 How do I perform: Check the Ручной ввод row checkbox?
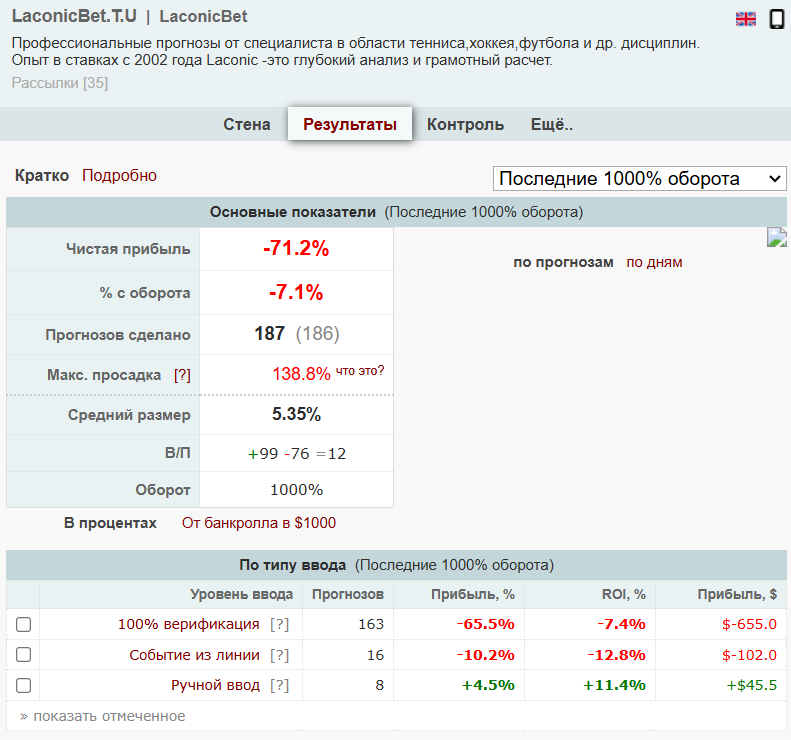coord(24,685)
